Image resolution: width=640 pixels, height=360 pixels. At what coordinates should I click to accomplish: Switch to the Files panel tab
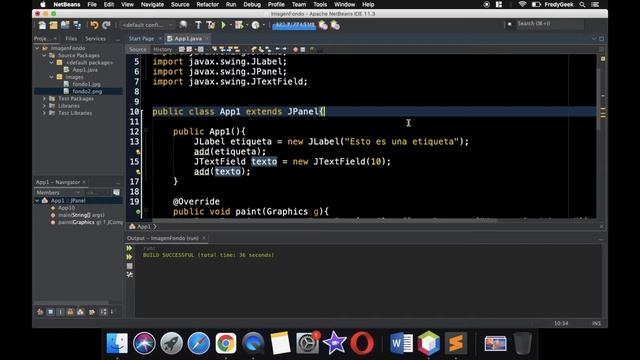pos(71,38)
